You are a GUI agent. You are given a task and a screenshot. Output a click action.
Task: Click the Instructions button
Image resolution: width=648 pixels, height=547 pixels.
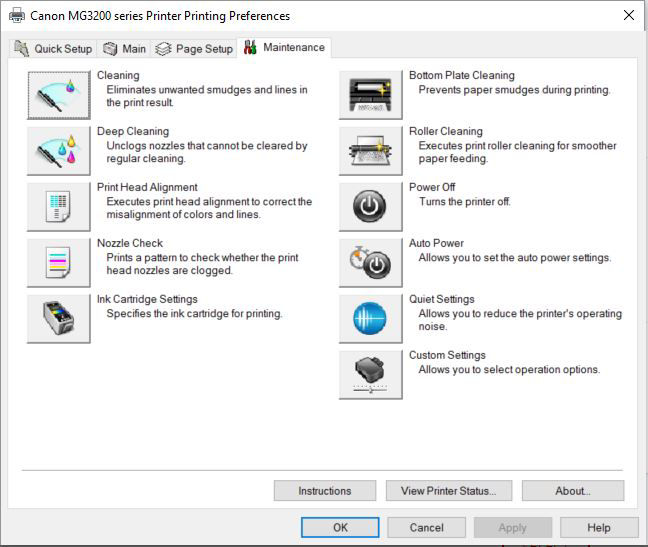click(x=324, y=491)
